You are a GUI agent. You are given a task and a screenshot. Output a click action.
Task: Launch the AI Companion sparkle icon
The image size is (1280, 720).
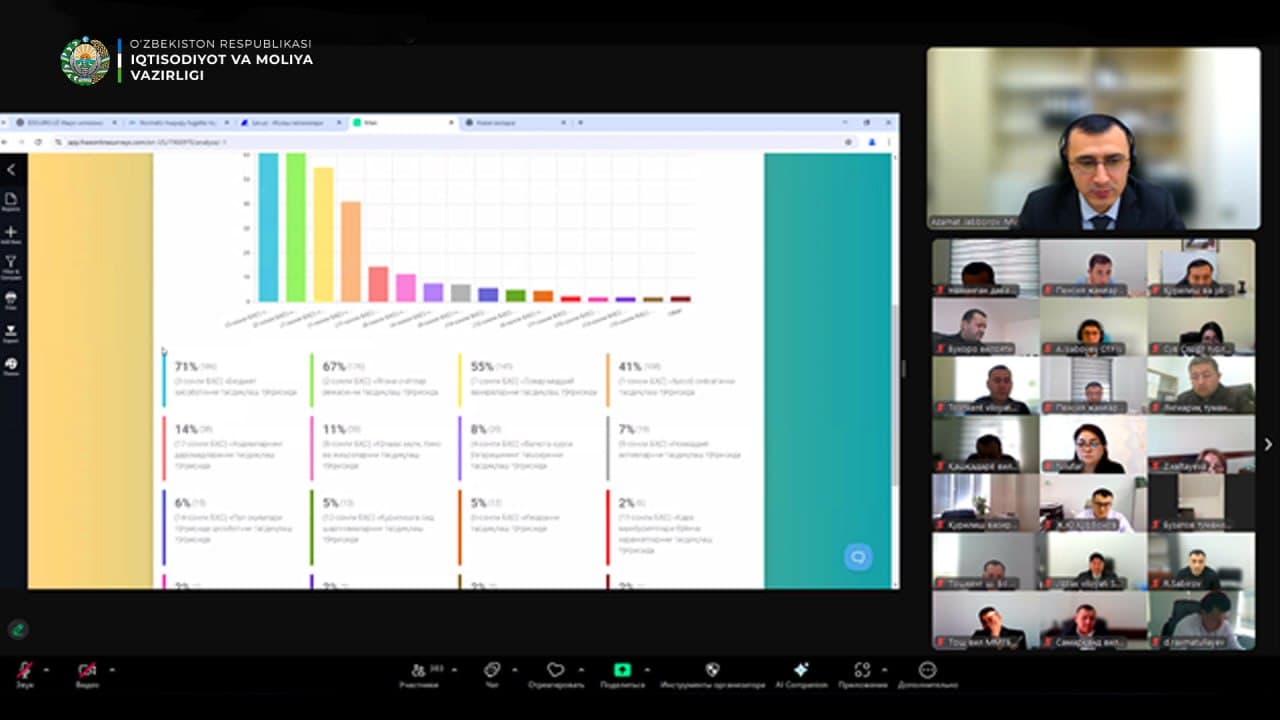800,670
